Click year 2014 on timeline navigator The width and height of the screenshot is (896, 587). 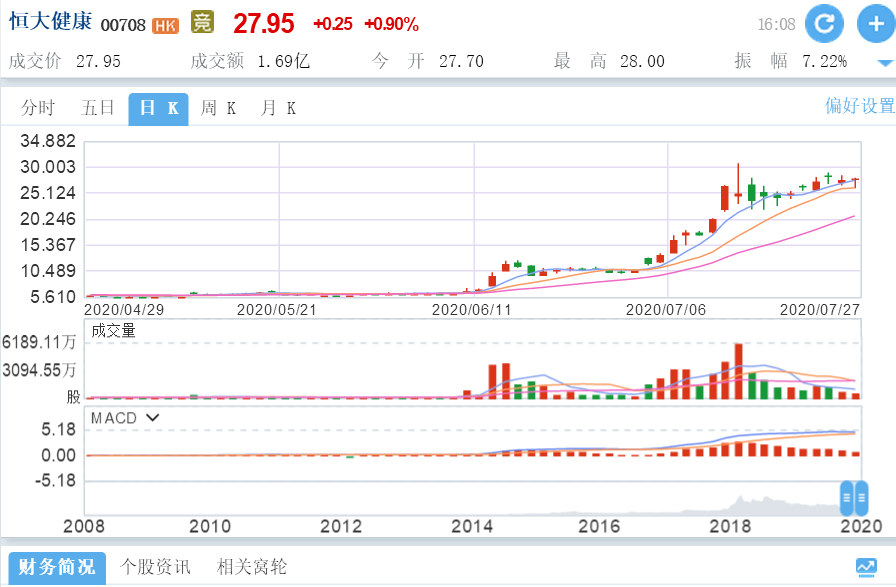pos(472,526)
